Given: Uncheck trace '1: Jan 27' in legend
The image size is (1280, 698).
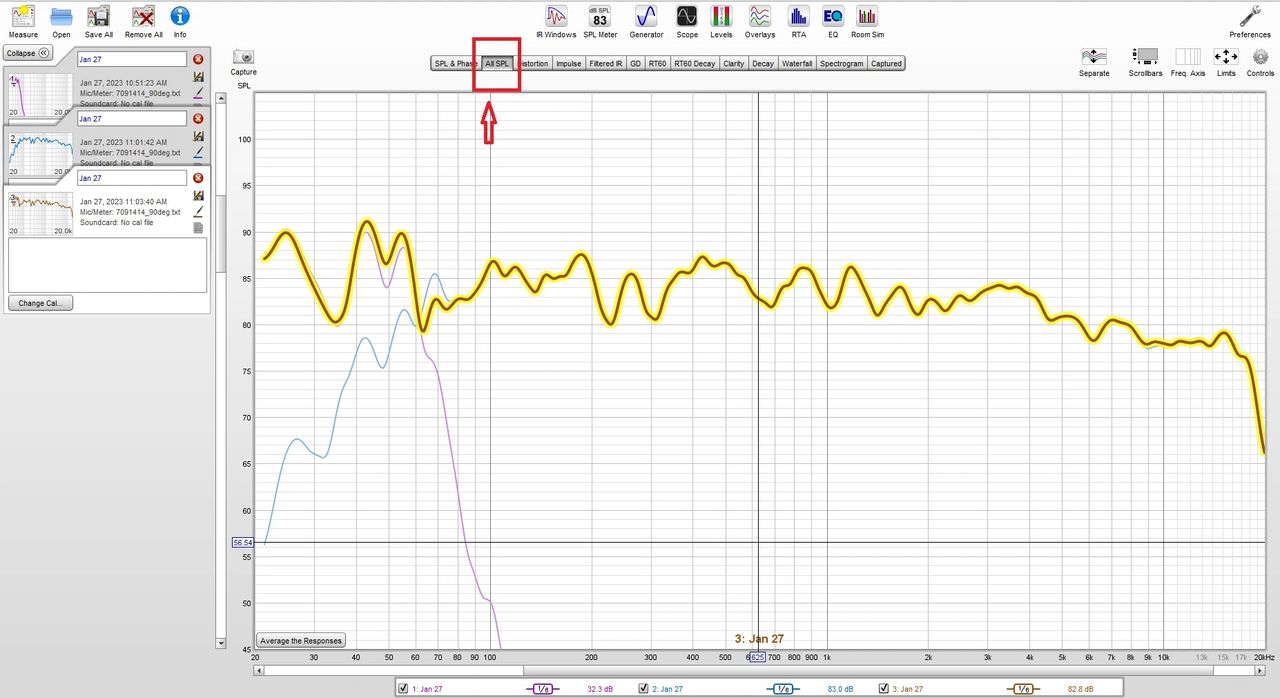Looking at the screenshot, I should 403,689.
